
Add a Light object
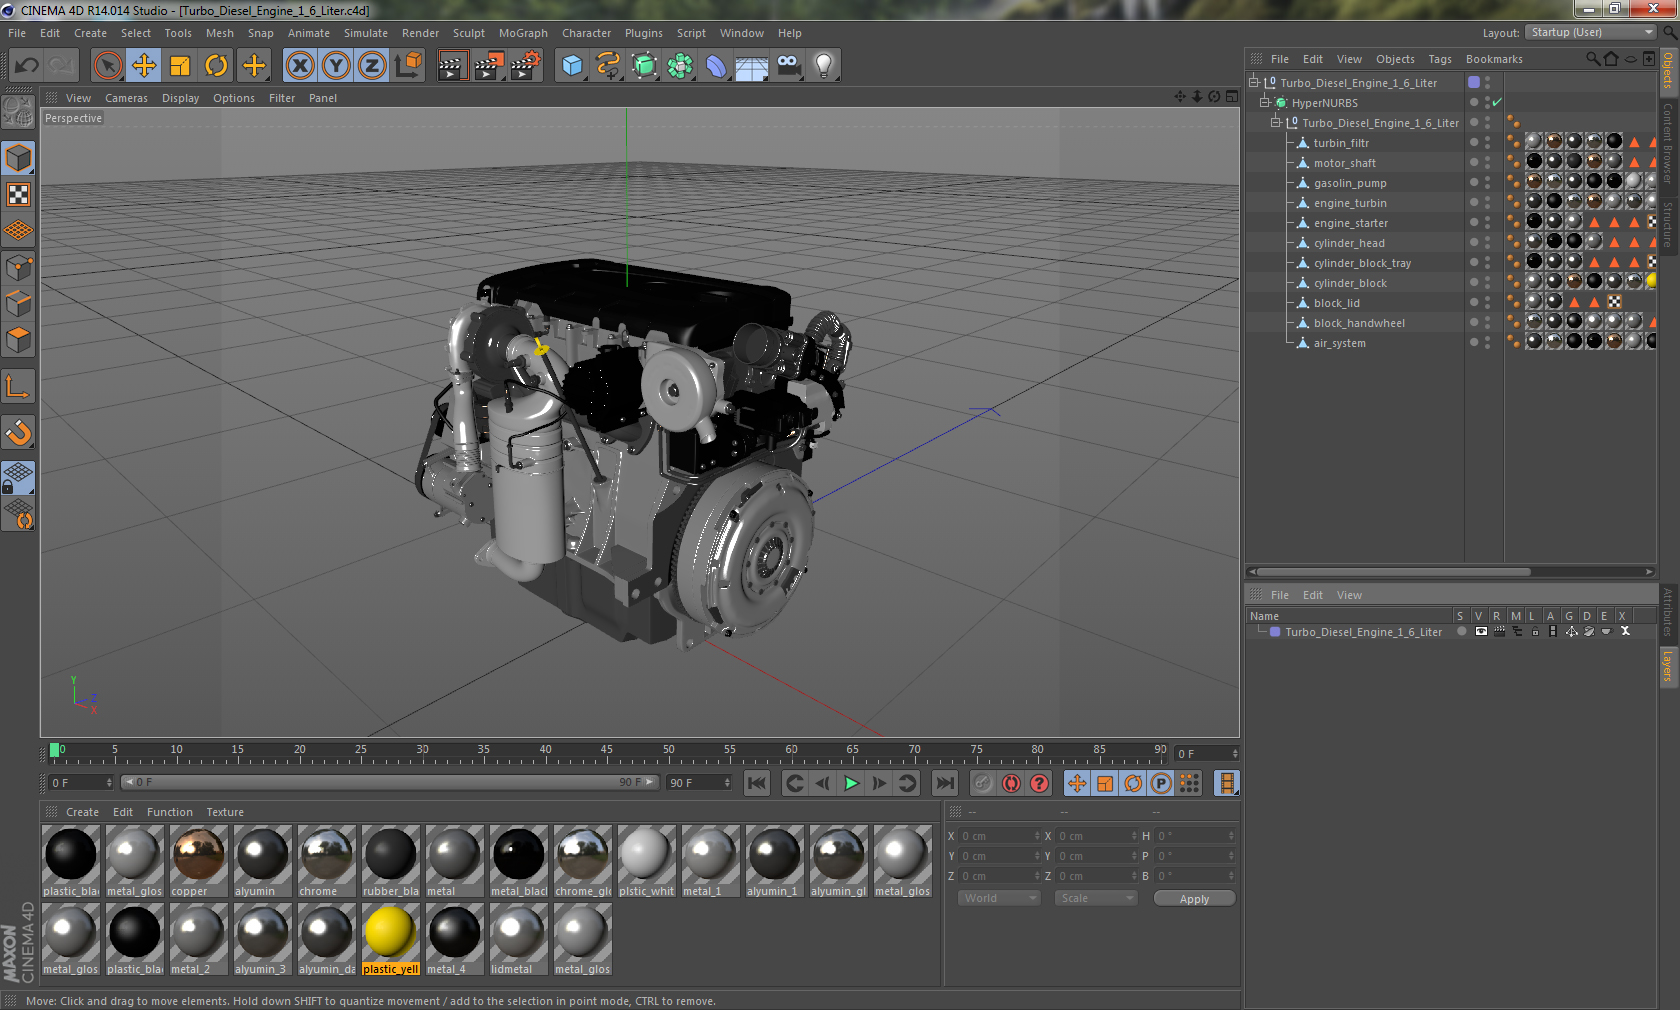click(824, 66)
